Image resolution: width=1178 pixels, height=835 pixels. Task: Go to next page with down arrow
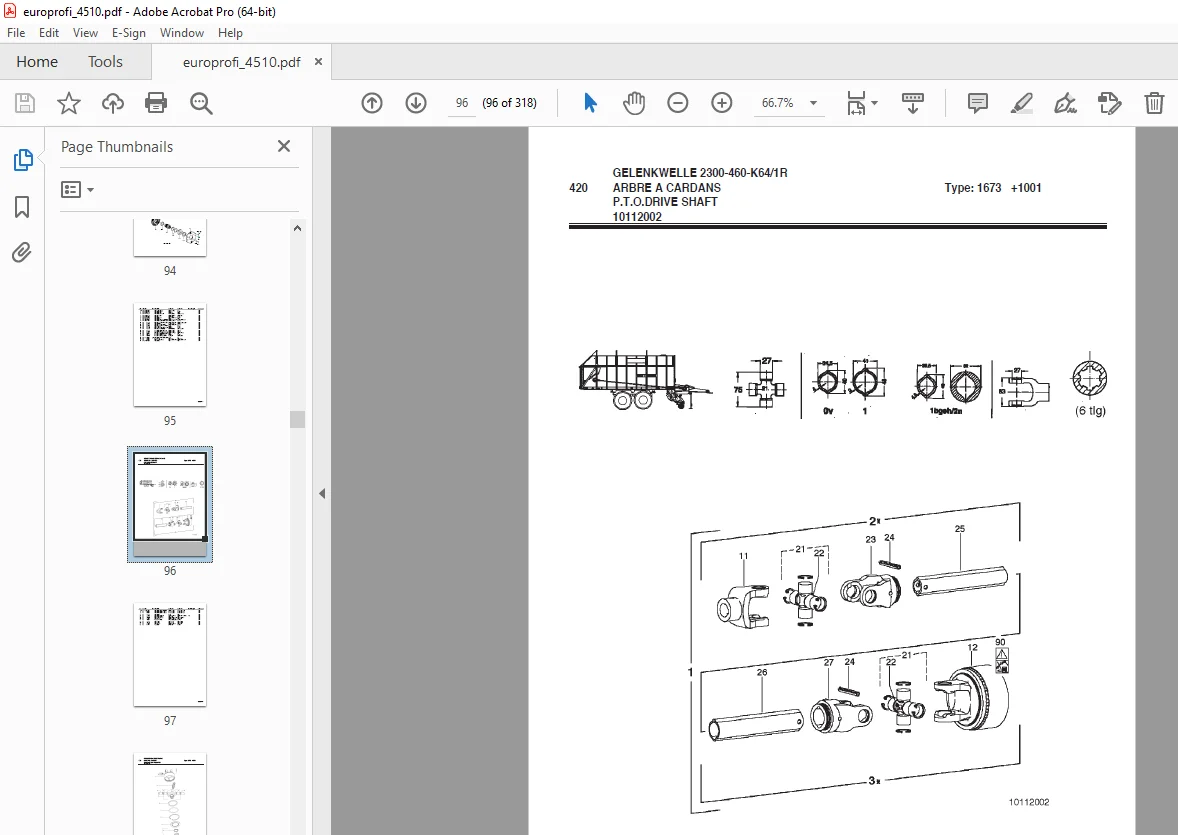(x=415, y=103)
